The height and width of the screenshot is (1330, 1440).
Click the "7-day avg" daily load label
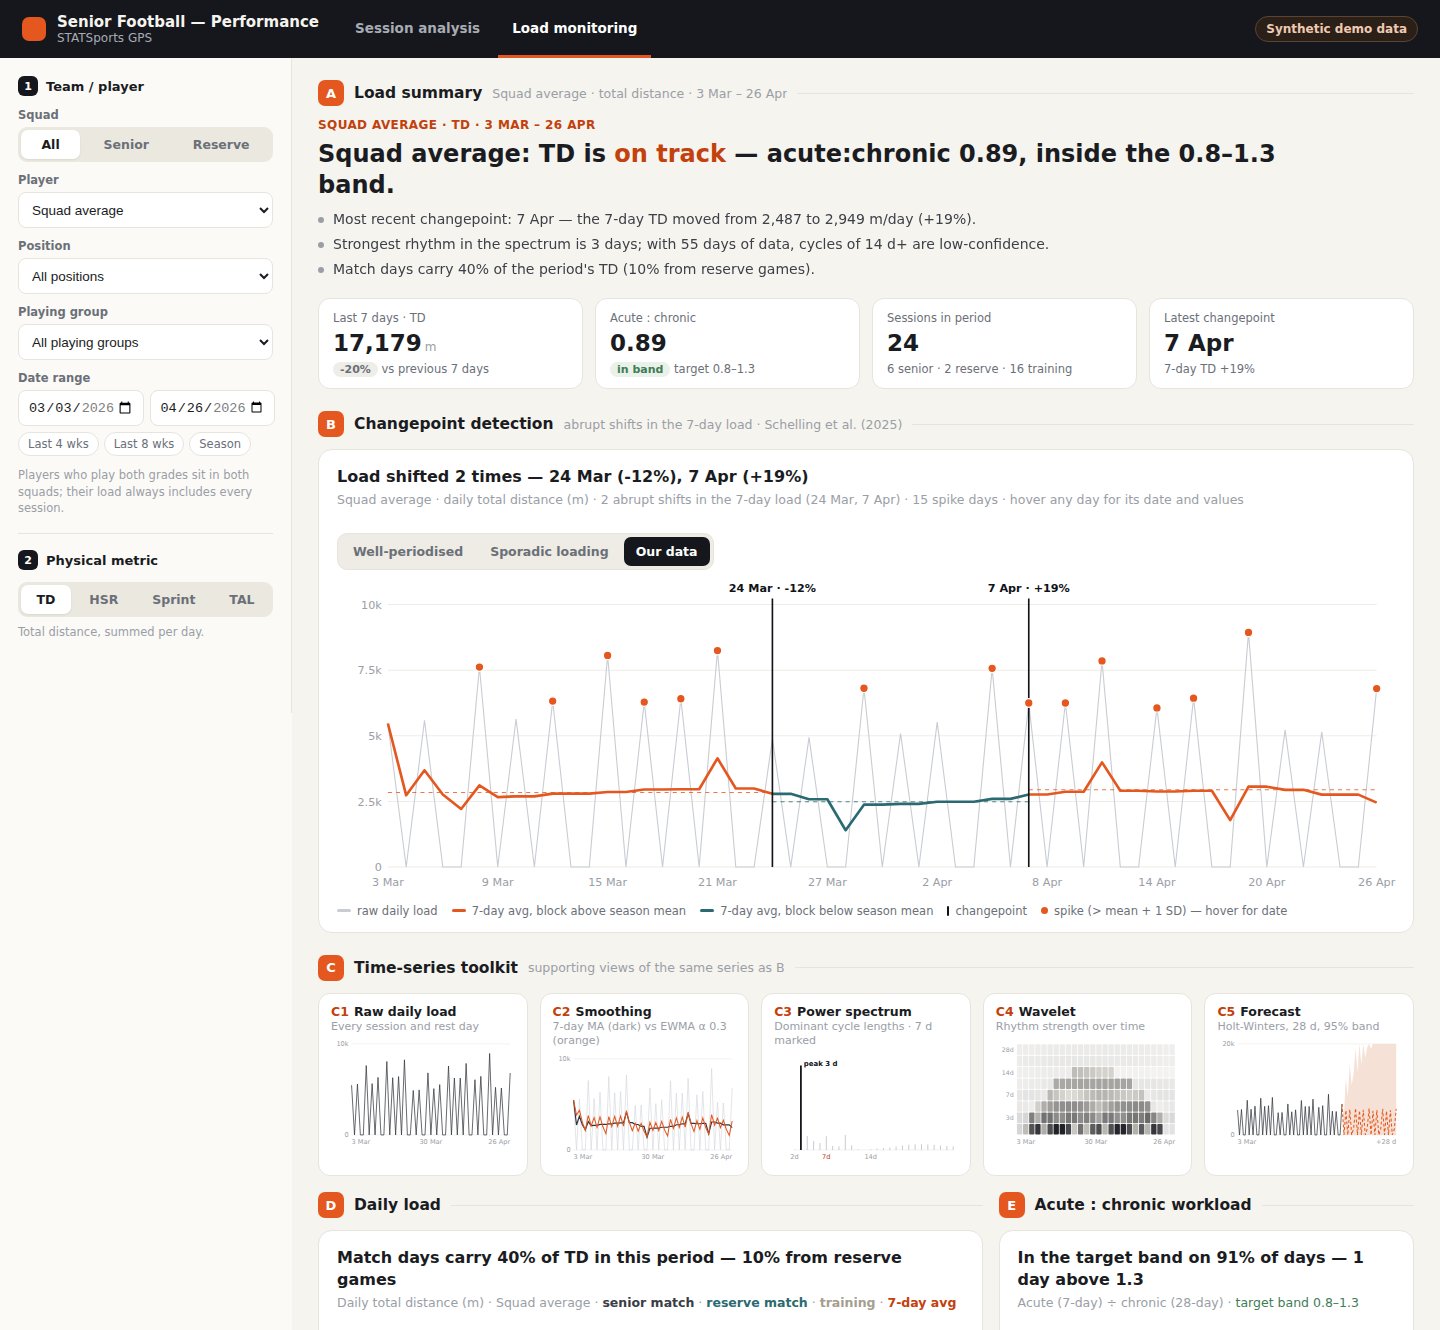point(921,1303)
